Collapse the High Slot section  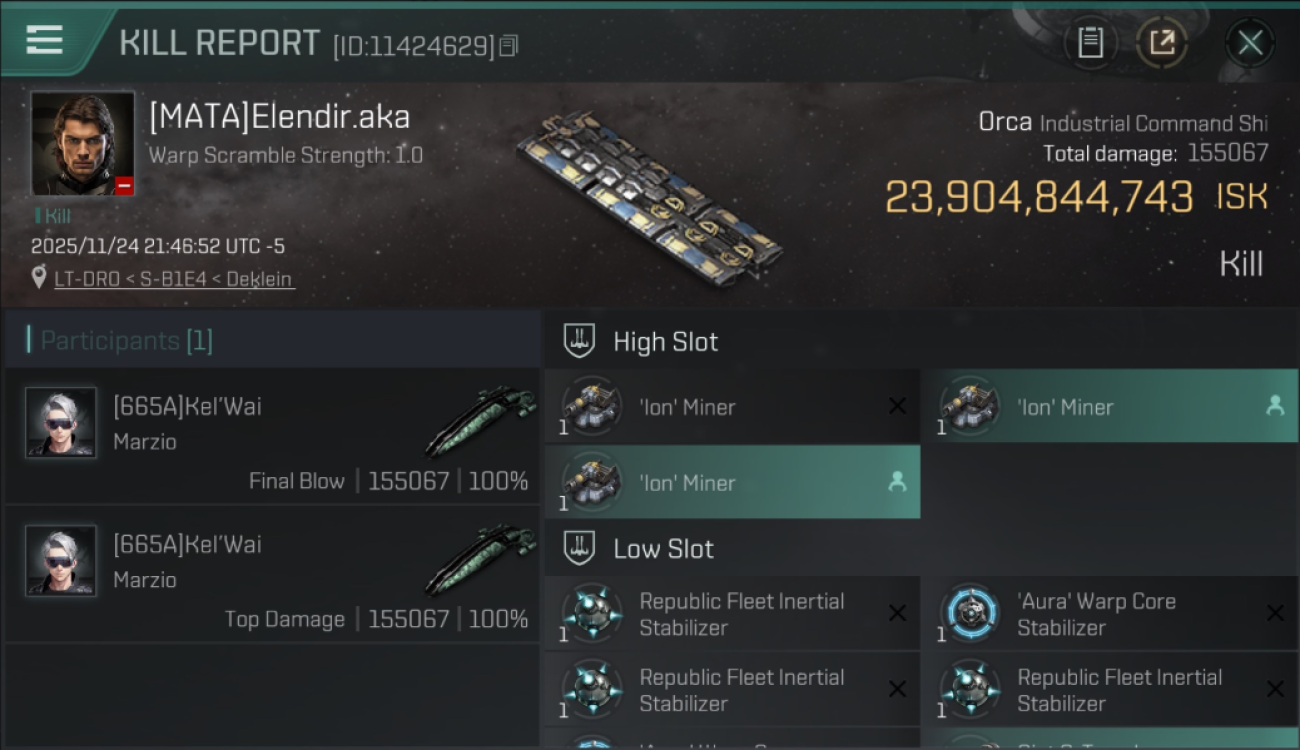(x=665, y=342)
